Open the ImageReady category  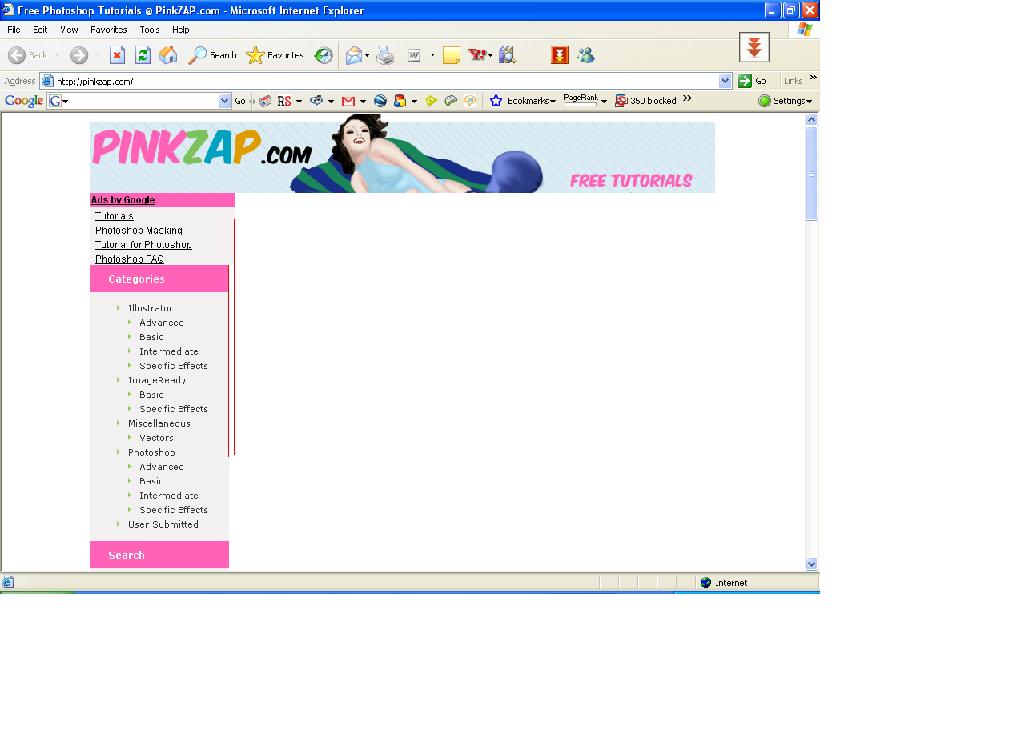(x=157, y=380)
